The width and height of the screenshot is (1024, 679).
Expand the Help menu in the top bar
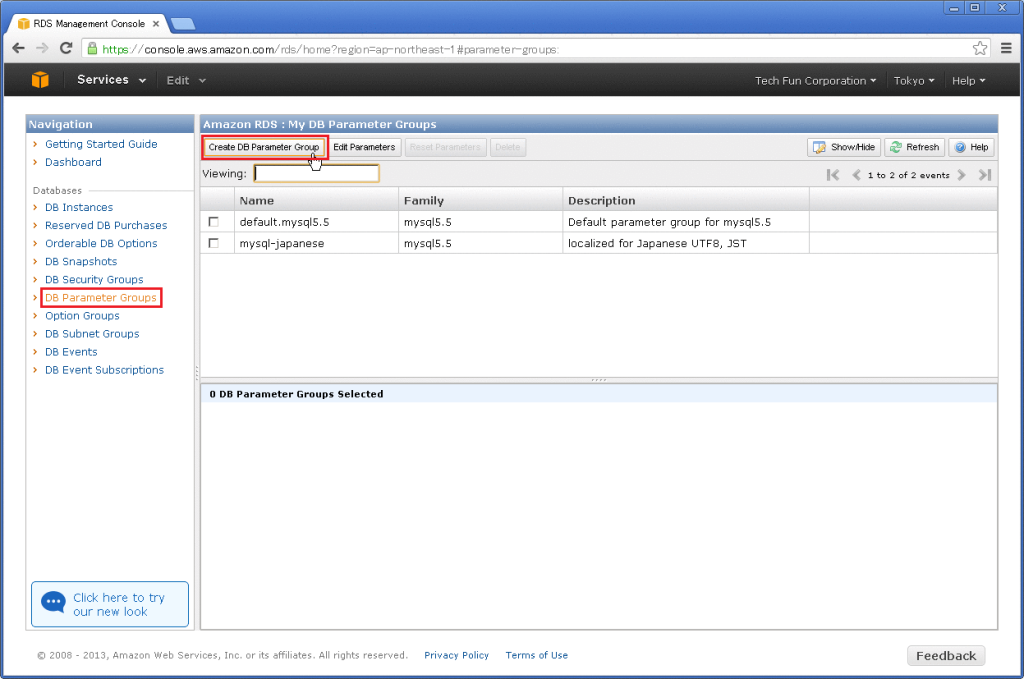[968, 81]
